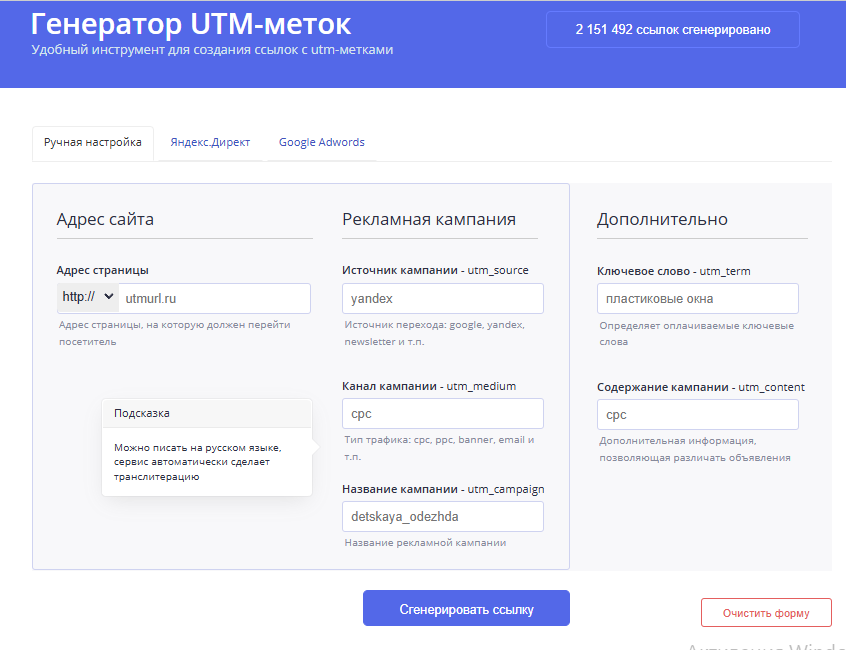Click the Генератор UTM-меток title
The image size is (846, 650).
pos(191,24)
